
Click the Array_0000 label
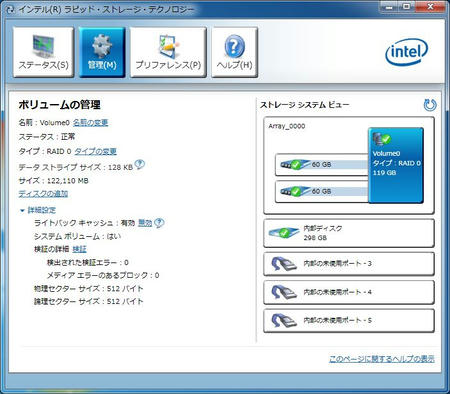(287, 126)
